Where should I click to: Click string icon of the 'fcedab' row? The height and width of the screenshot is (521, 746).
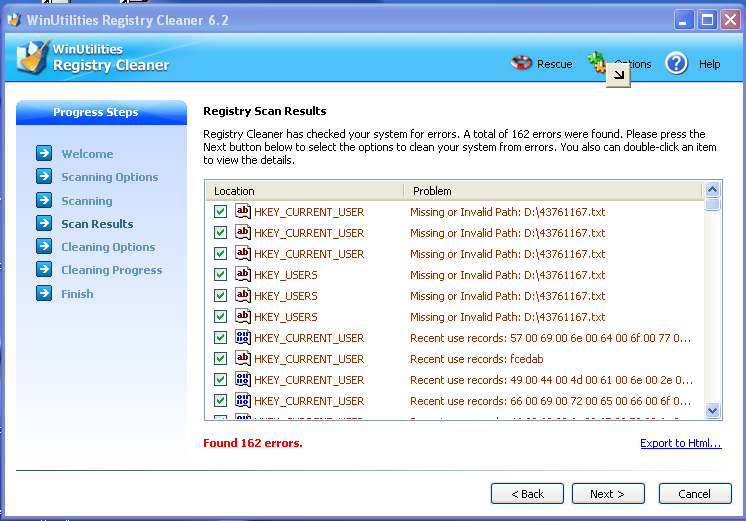point(243,358)
